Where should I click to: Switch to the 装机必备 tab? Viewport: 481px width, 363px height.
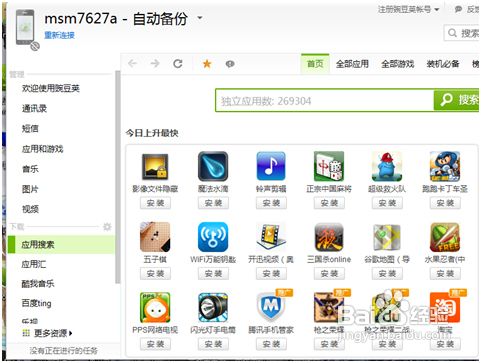tap(443, 64)
